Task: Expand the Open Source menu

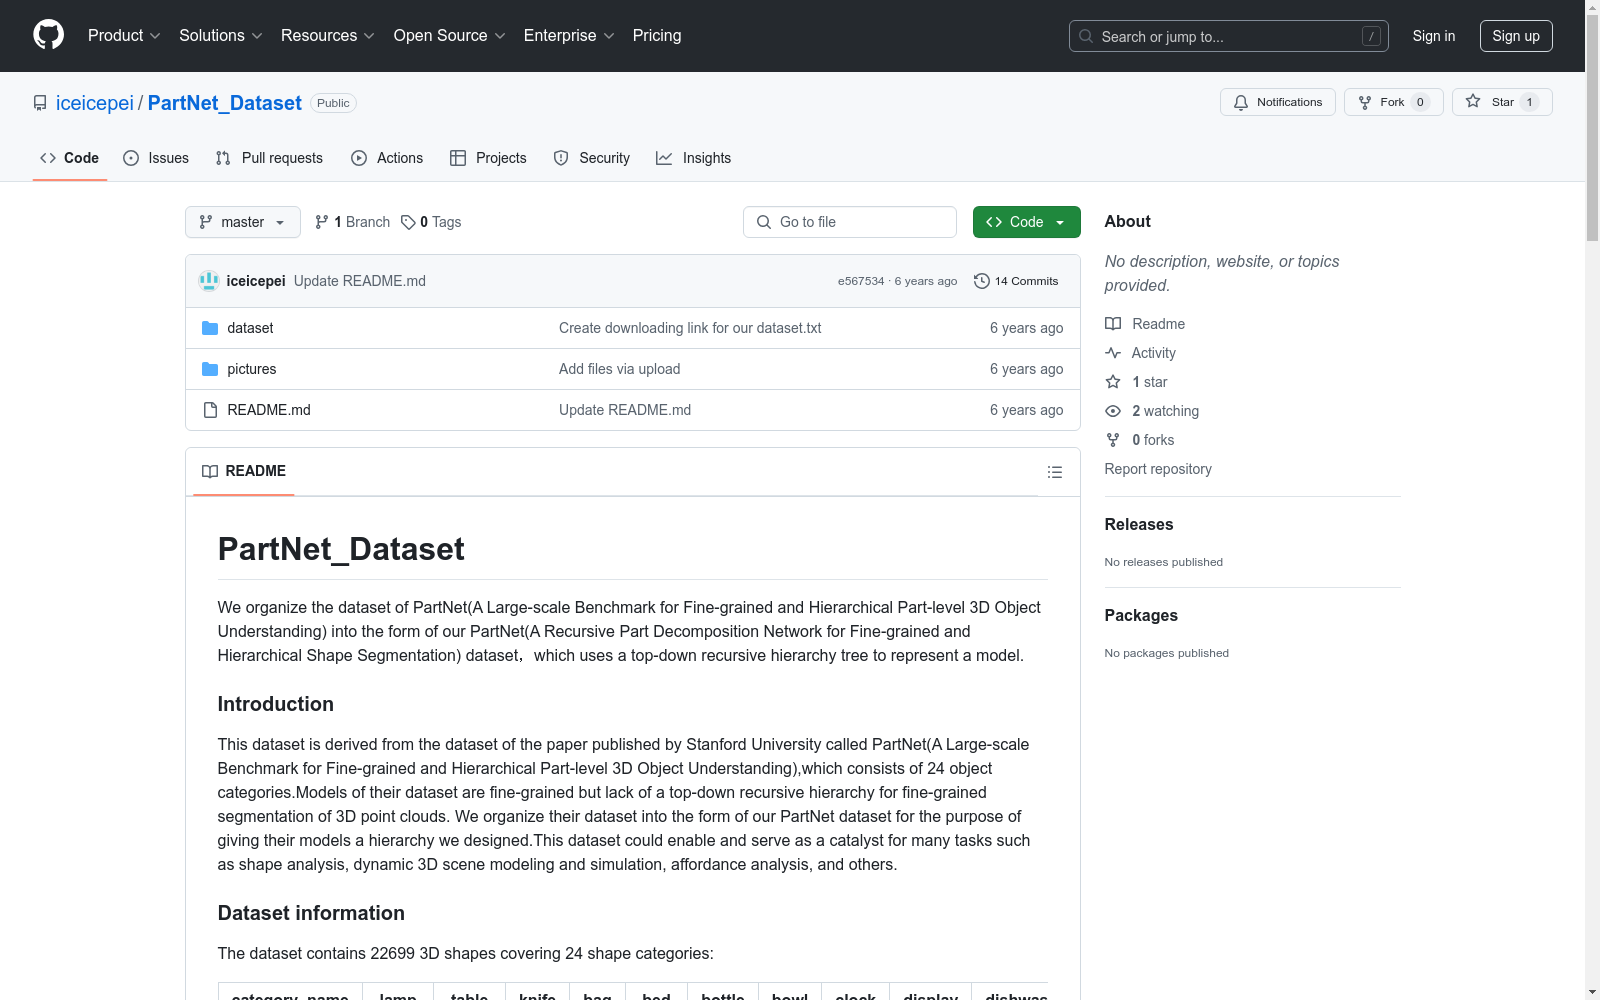Action: pyautogui.click(x=450, y=36)
